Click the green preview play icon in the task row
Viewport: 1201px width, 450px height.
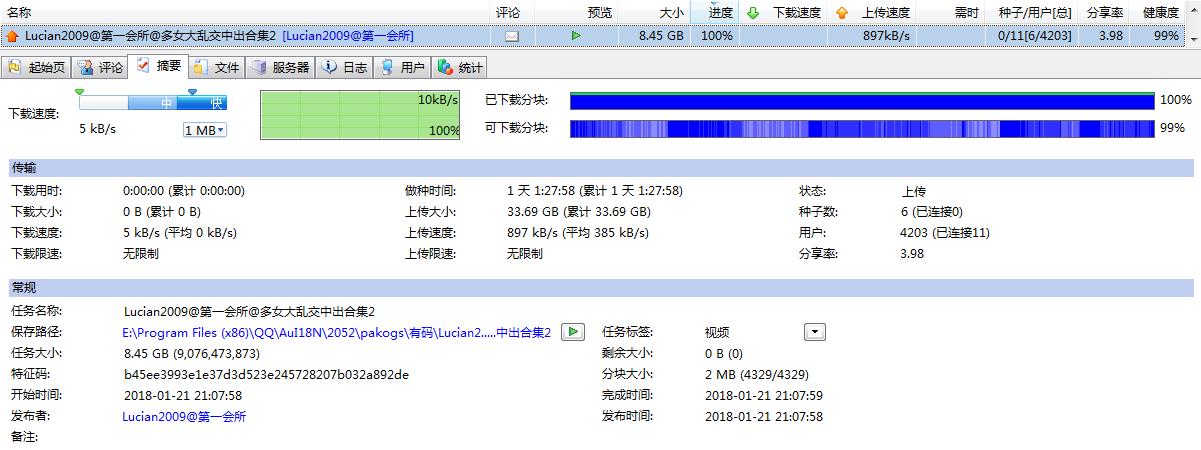[576, 36]
